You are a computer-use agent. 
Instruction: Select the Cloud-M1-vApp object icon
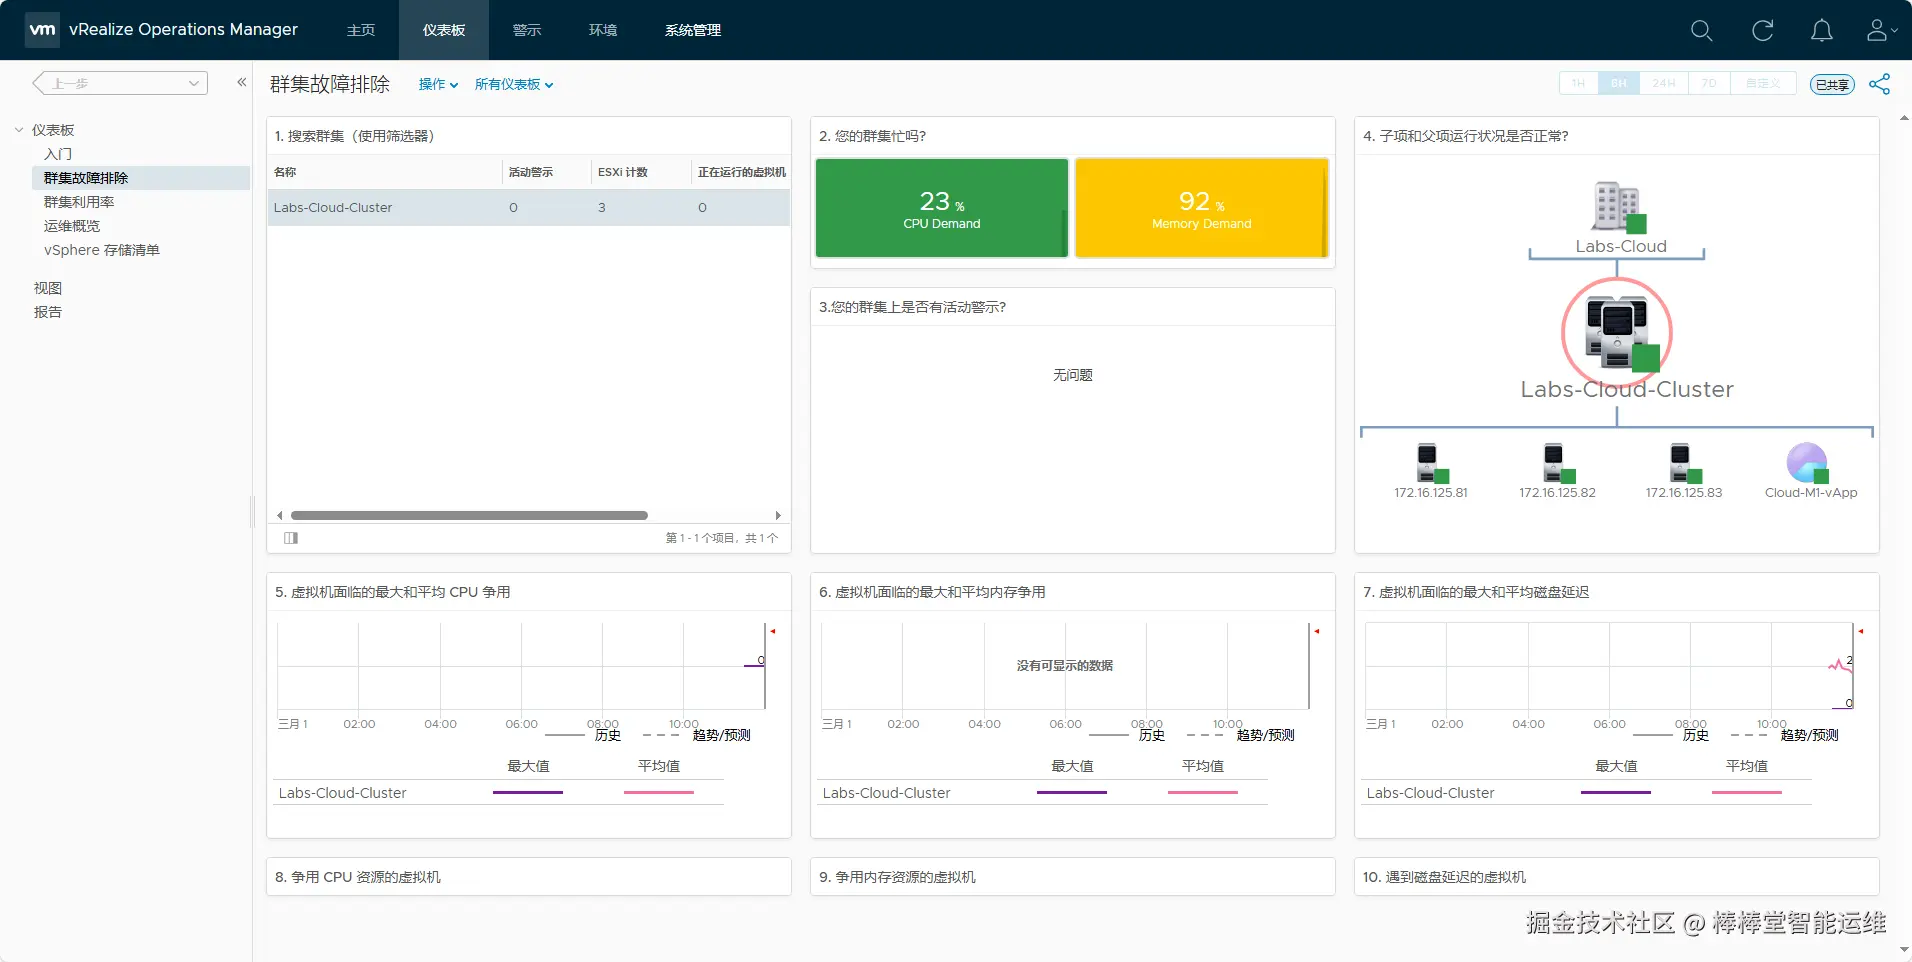click(x=1808, y=463)
